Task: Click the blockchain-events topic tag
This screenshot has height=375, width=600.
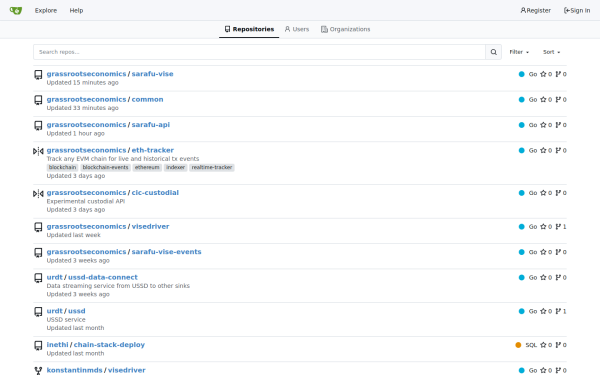Action: (x=105, y=168)
